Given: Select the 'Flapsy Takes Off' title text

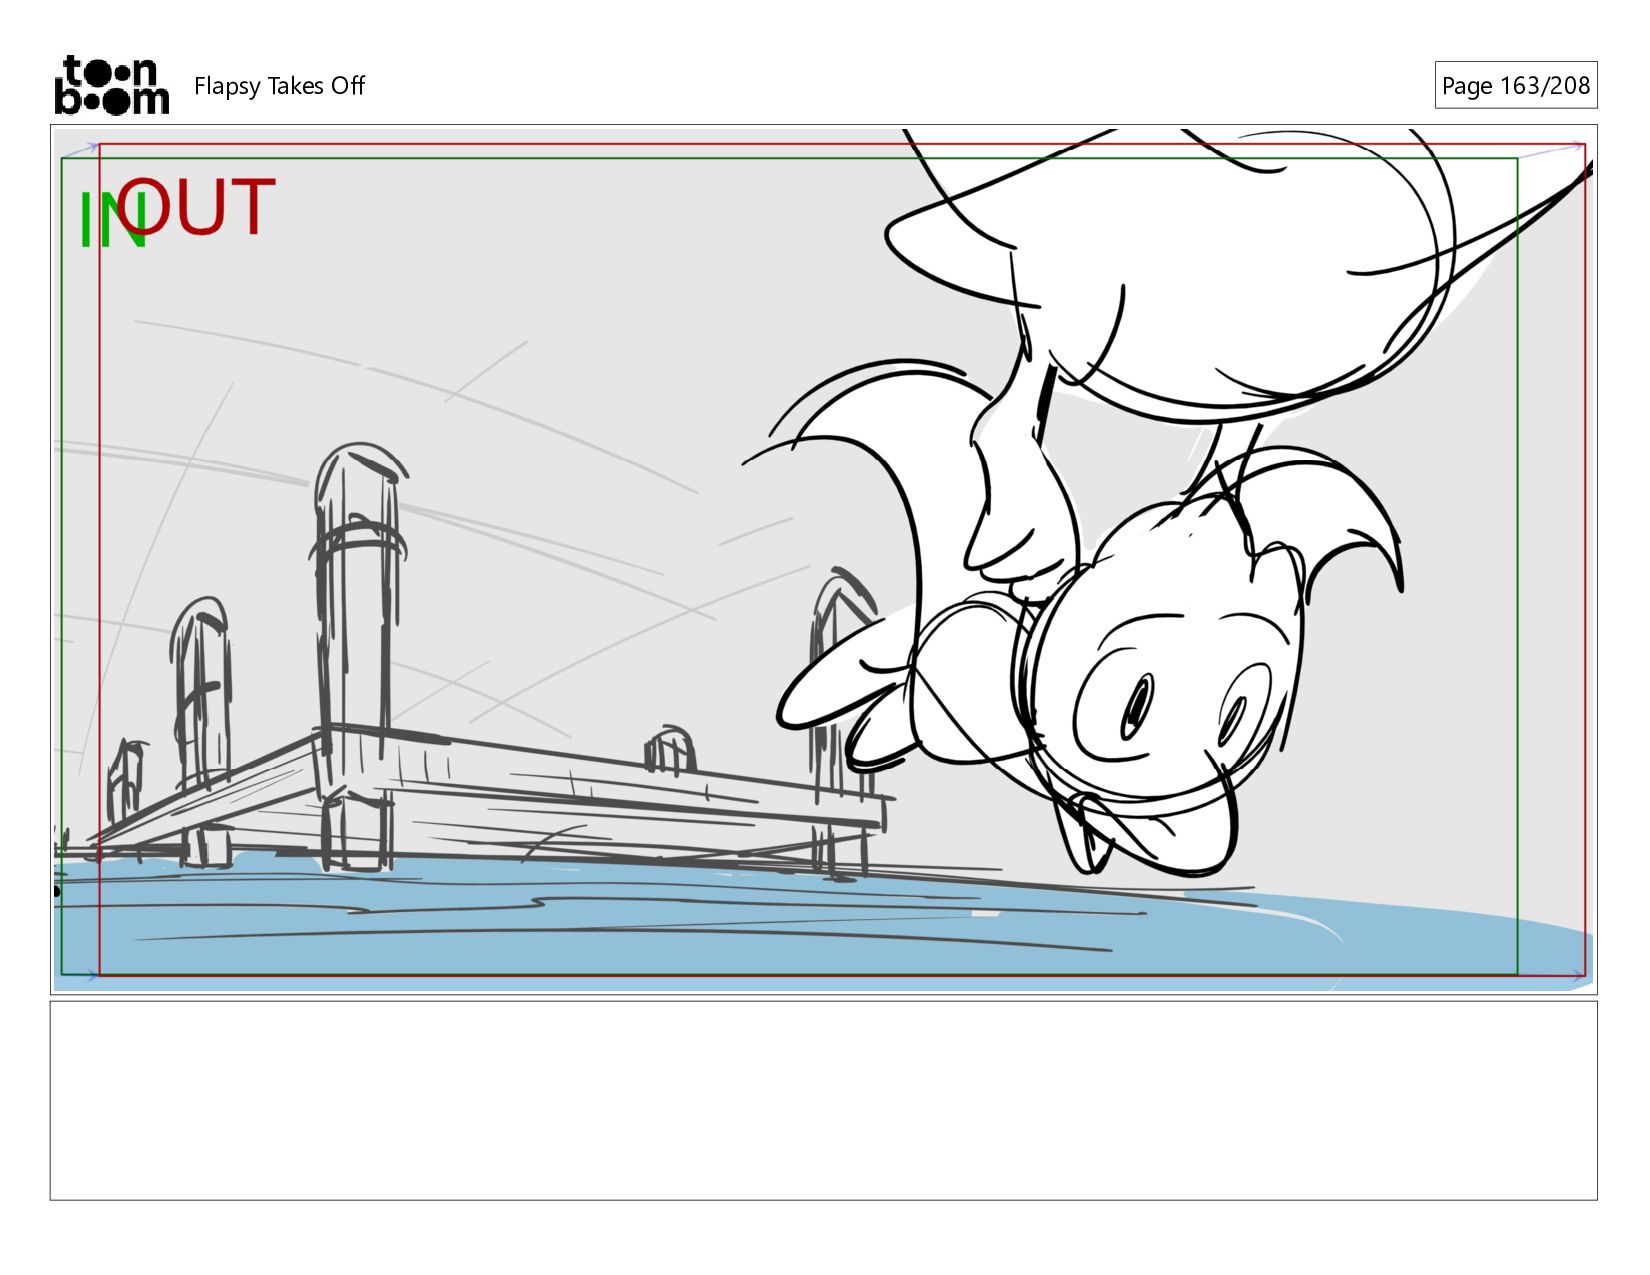Looking at the screenshot, I should tap(279, 86).
